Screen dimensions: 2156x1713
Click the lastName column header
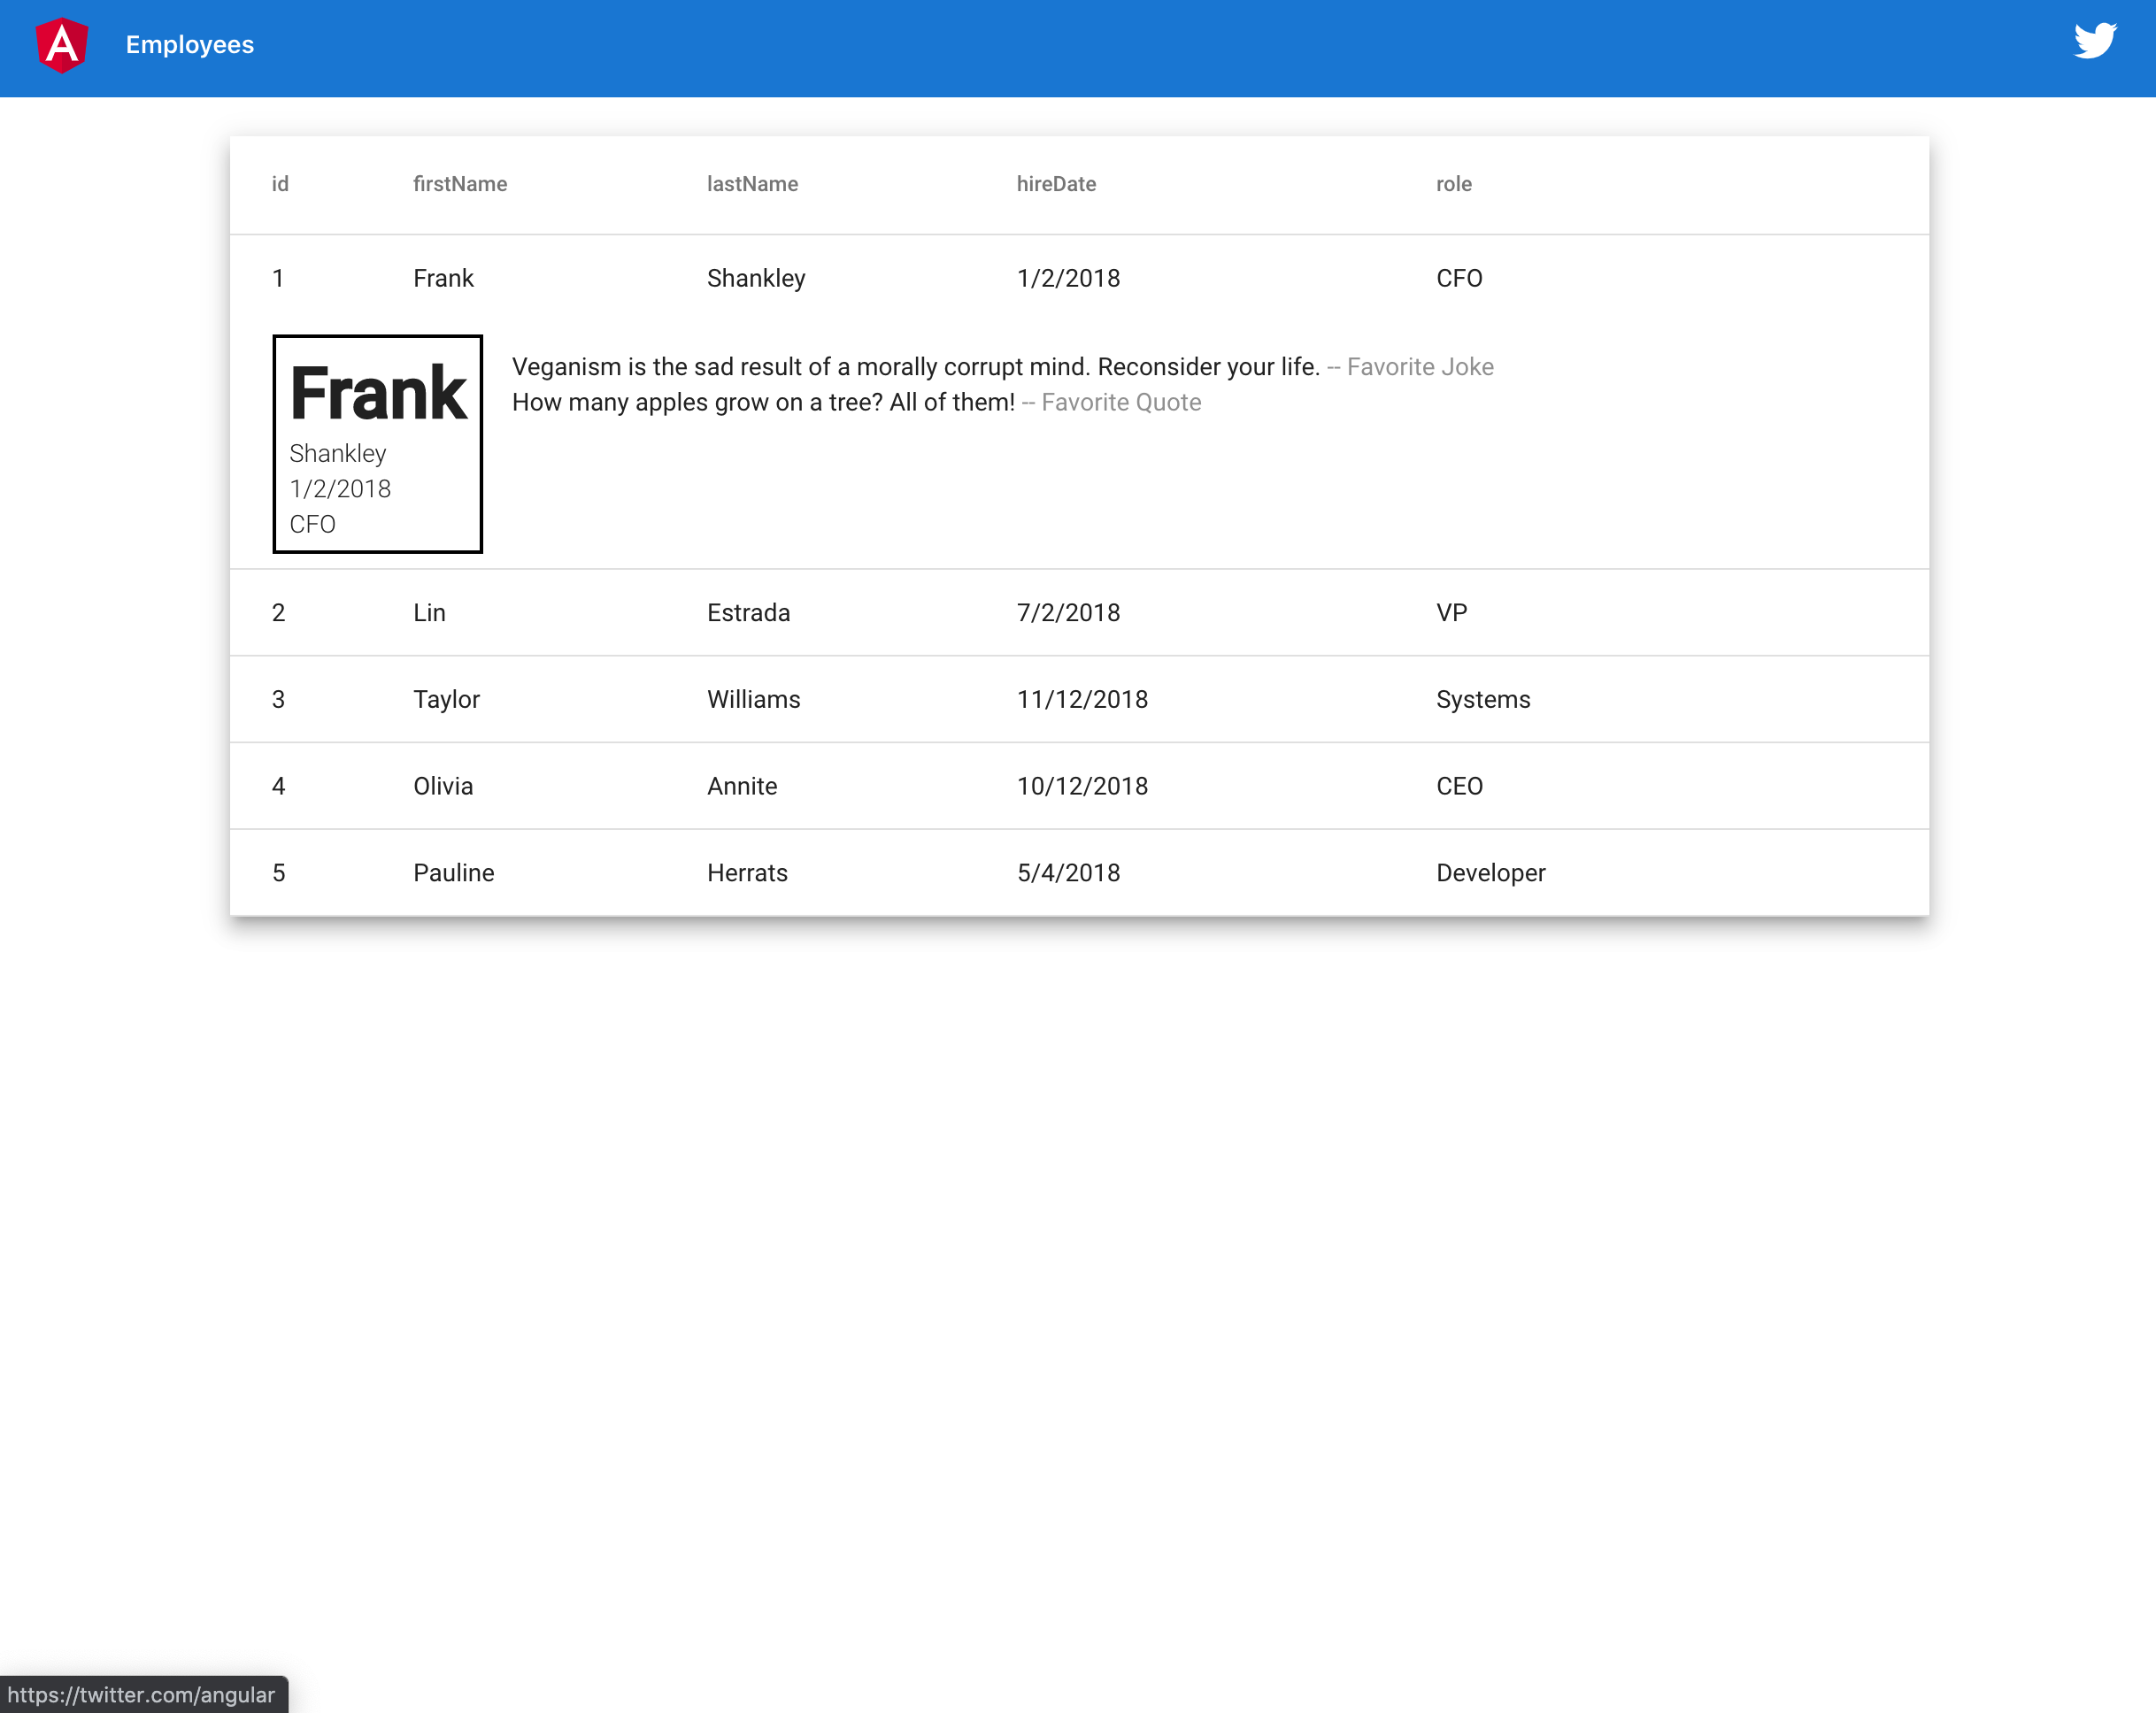tap(752, 184)
